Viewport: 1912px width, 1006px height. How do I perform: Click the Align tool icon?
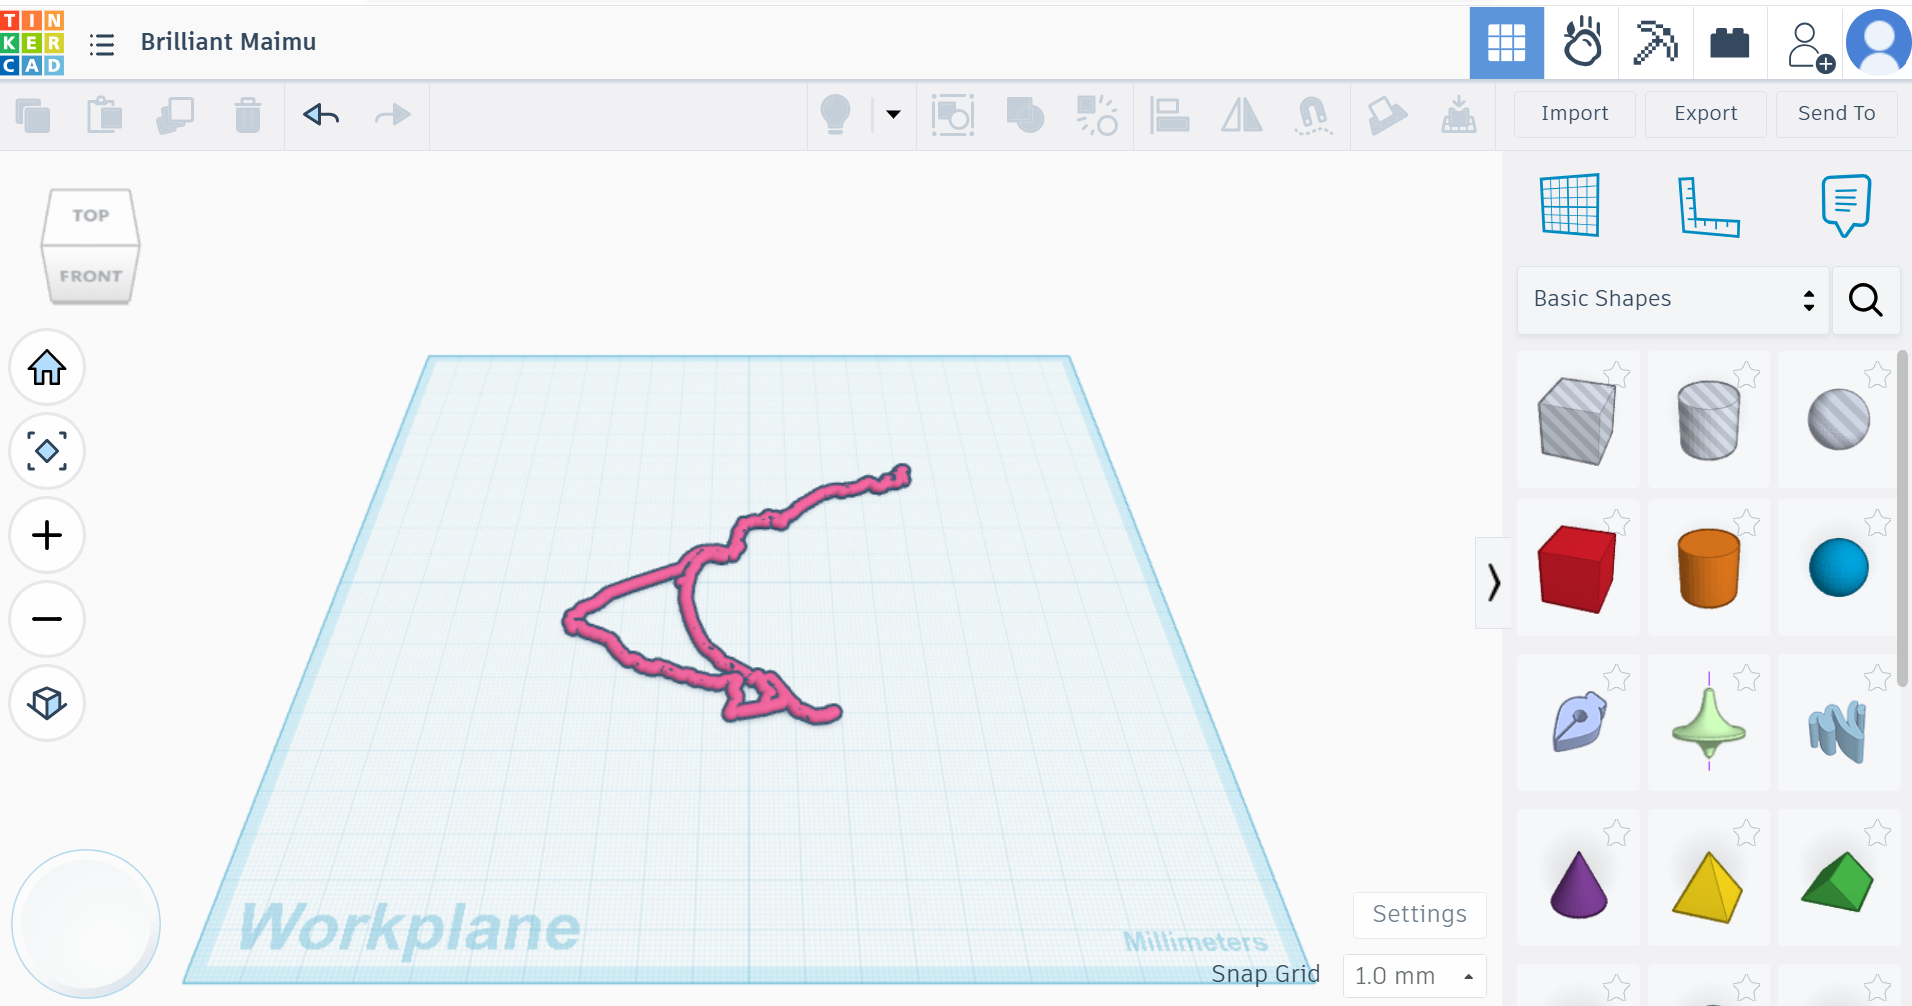tap(1169, 116)
